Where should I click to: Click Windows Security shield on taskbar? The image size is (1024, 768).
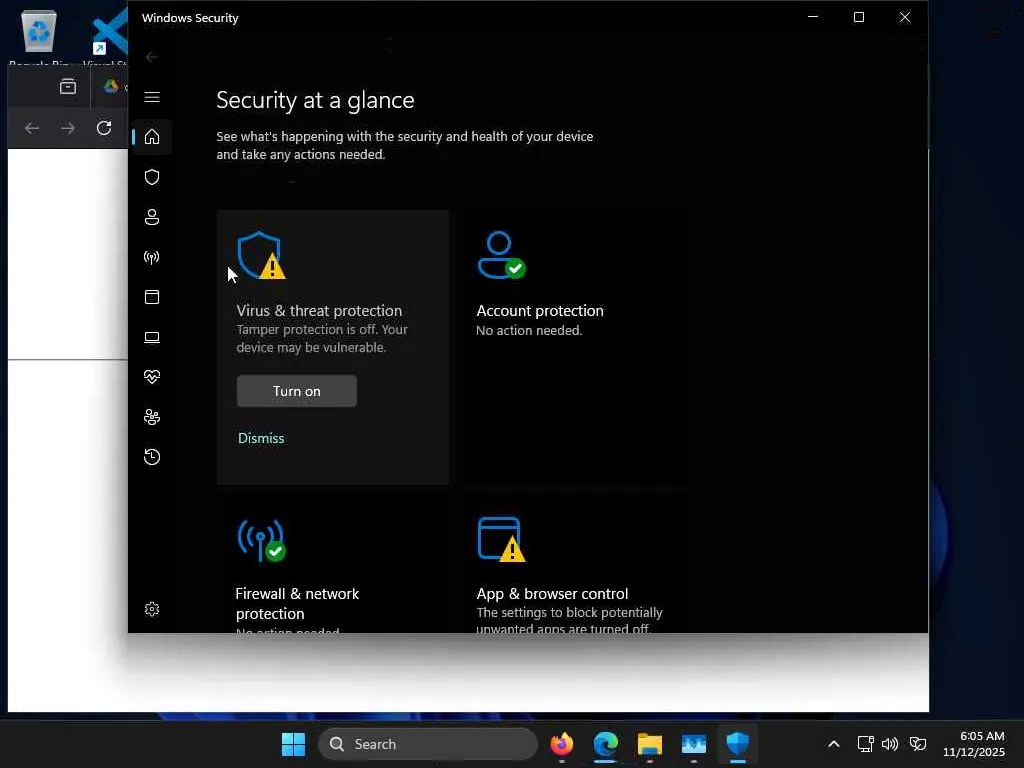(x=737, y=744)
